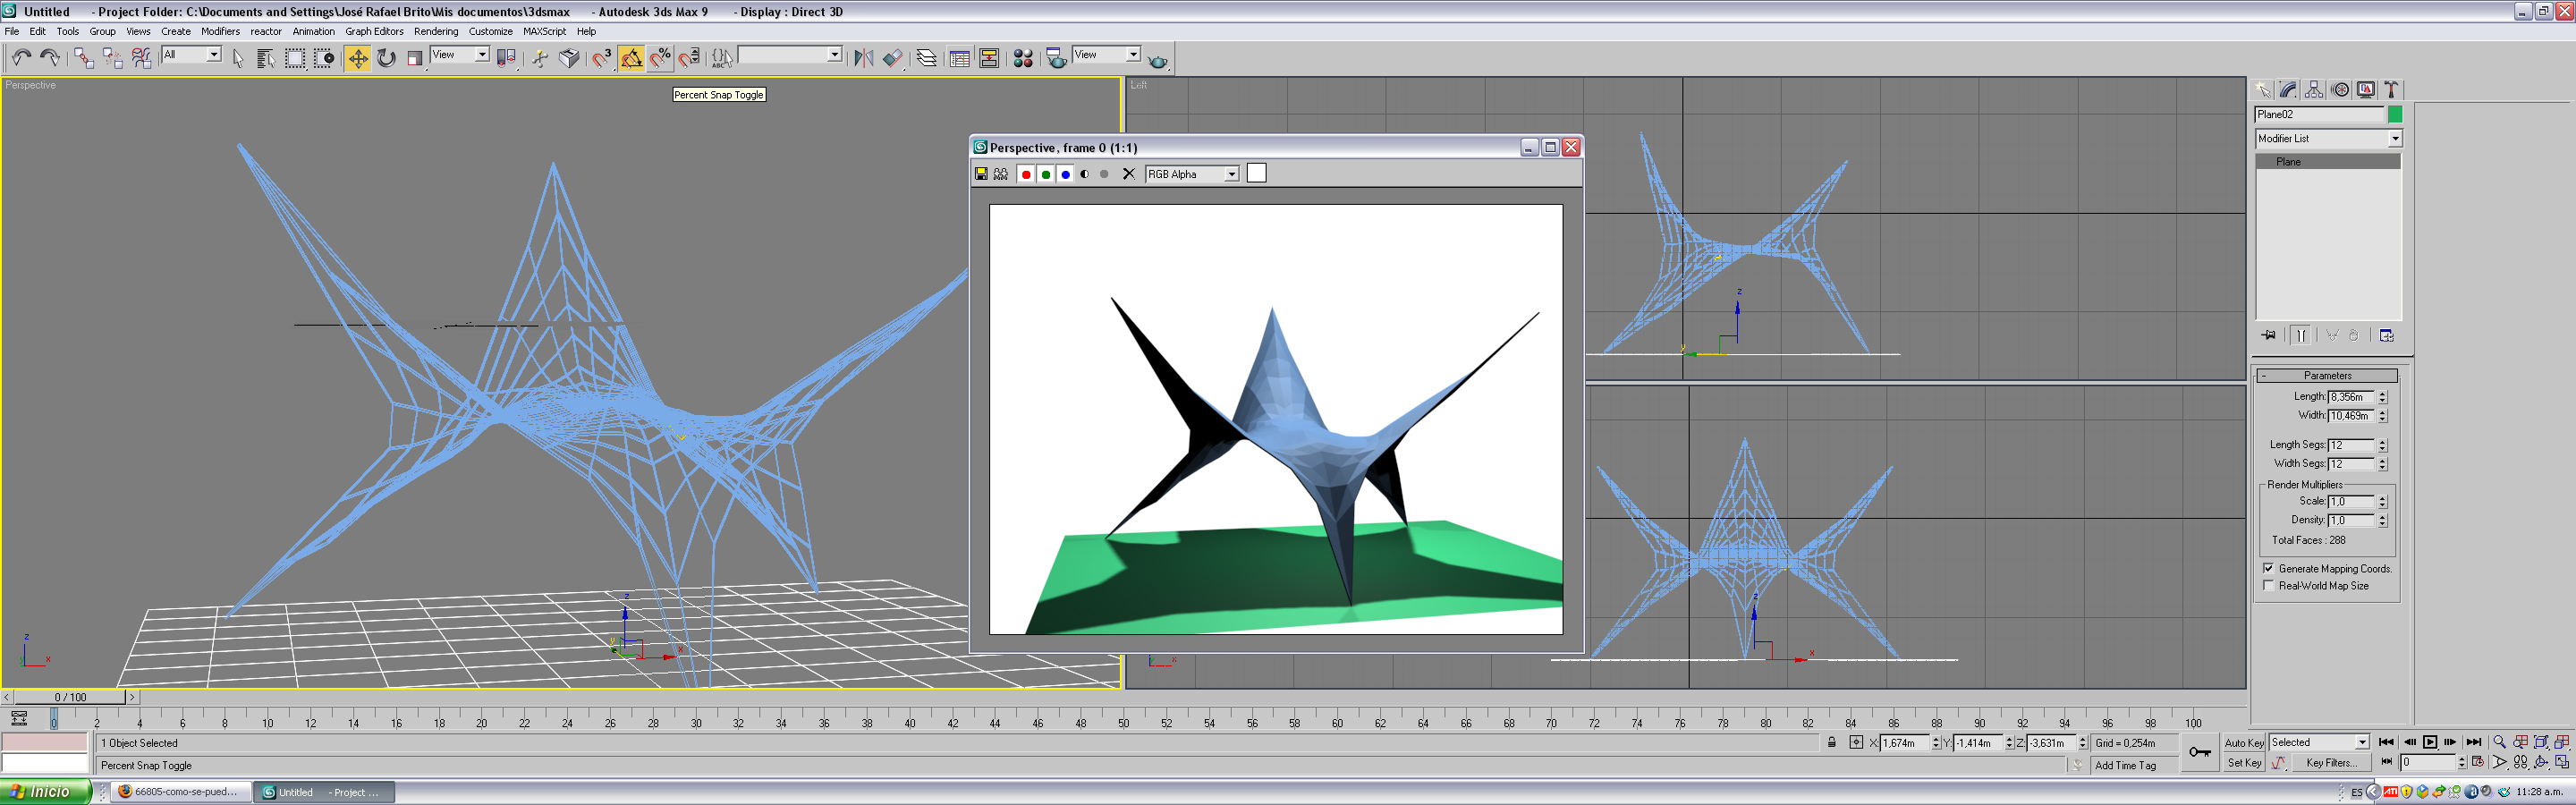Screen dimensions: 2576x805
Task: Select the Select and Link tool
Action: click(x=83, y=58)
